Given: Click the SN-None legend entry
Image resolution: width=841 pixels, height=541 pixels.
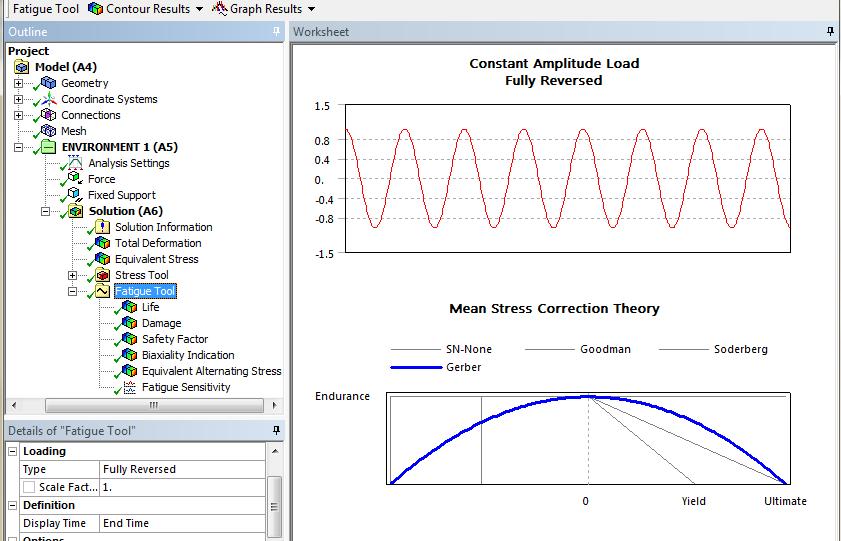Looking at the screenshot, I should (441, 349).
